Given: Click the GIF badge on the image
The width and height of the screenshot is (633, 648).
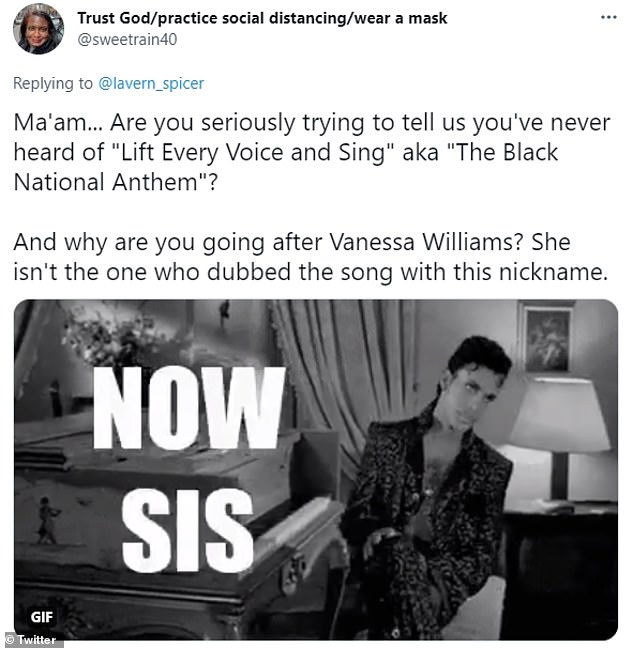Looking at the screenshot, I should point(42,616).
